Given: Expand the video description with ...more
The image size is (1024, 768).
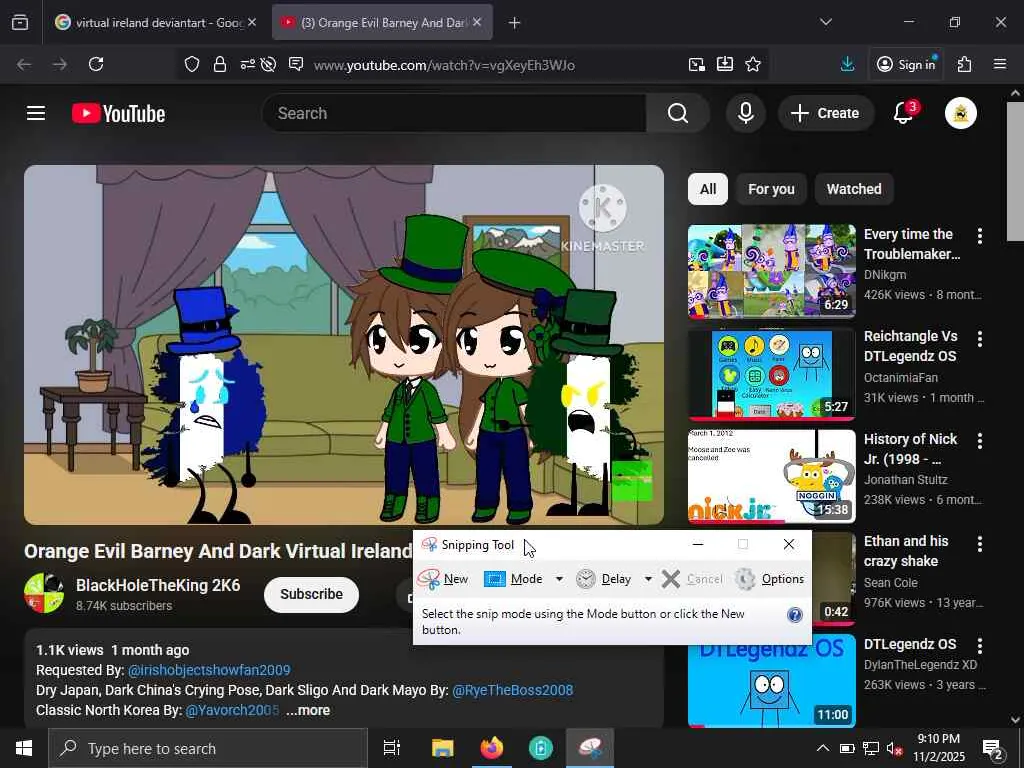Looking at the screenshot, I should (308, 711).
